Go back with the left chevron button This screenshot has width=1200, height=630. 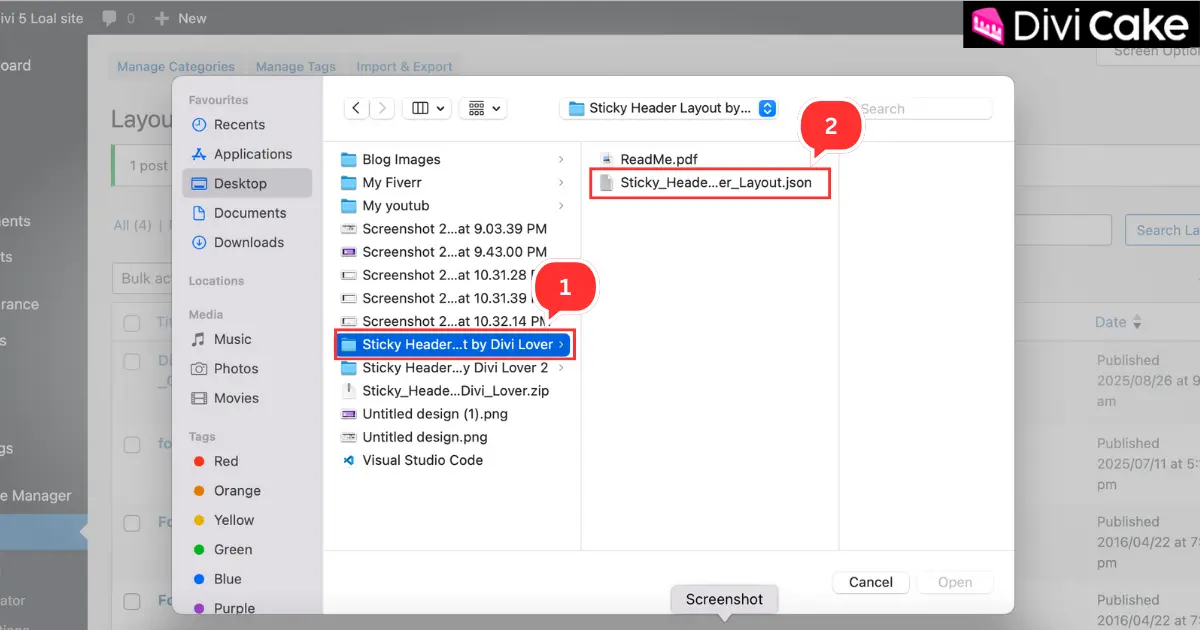coord(357,108)
